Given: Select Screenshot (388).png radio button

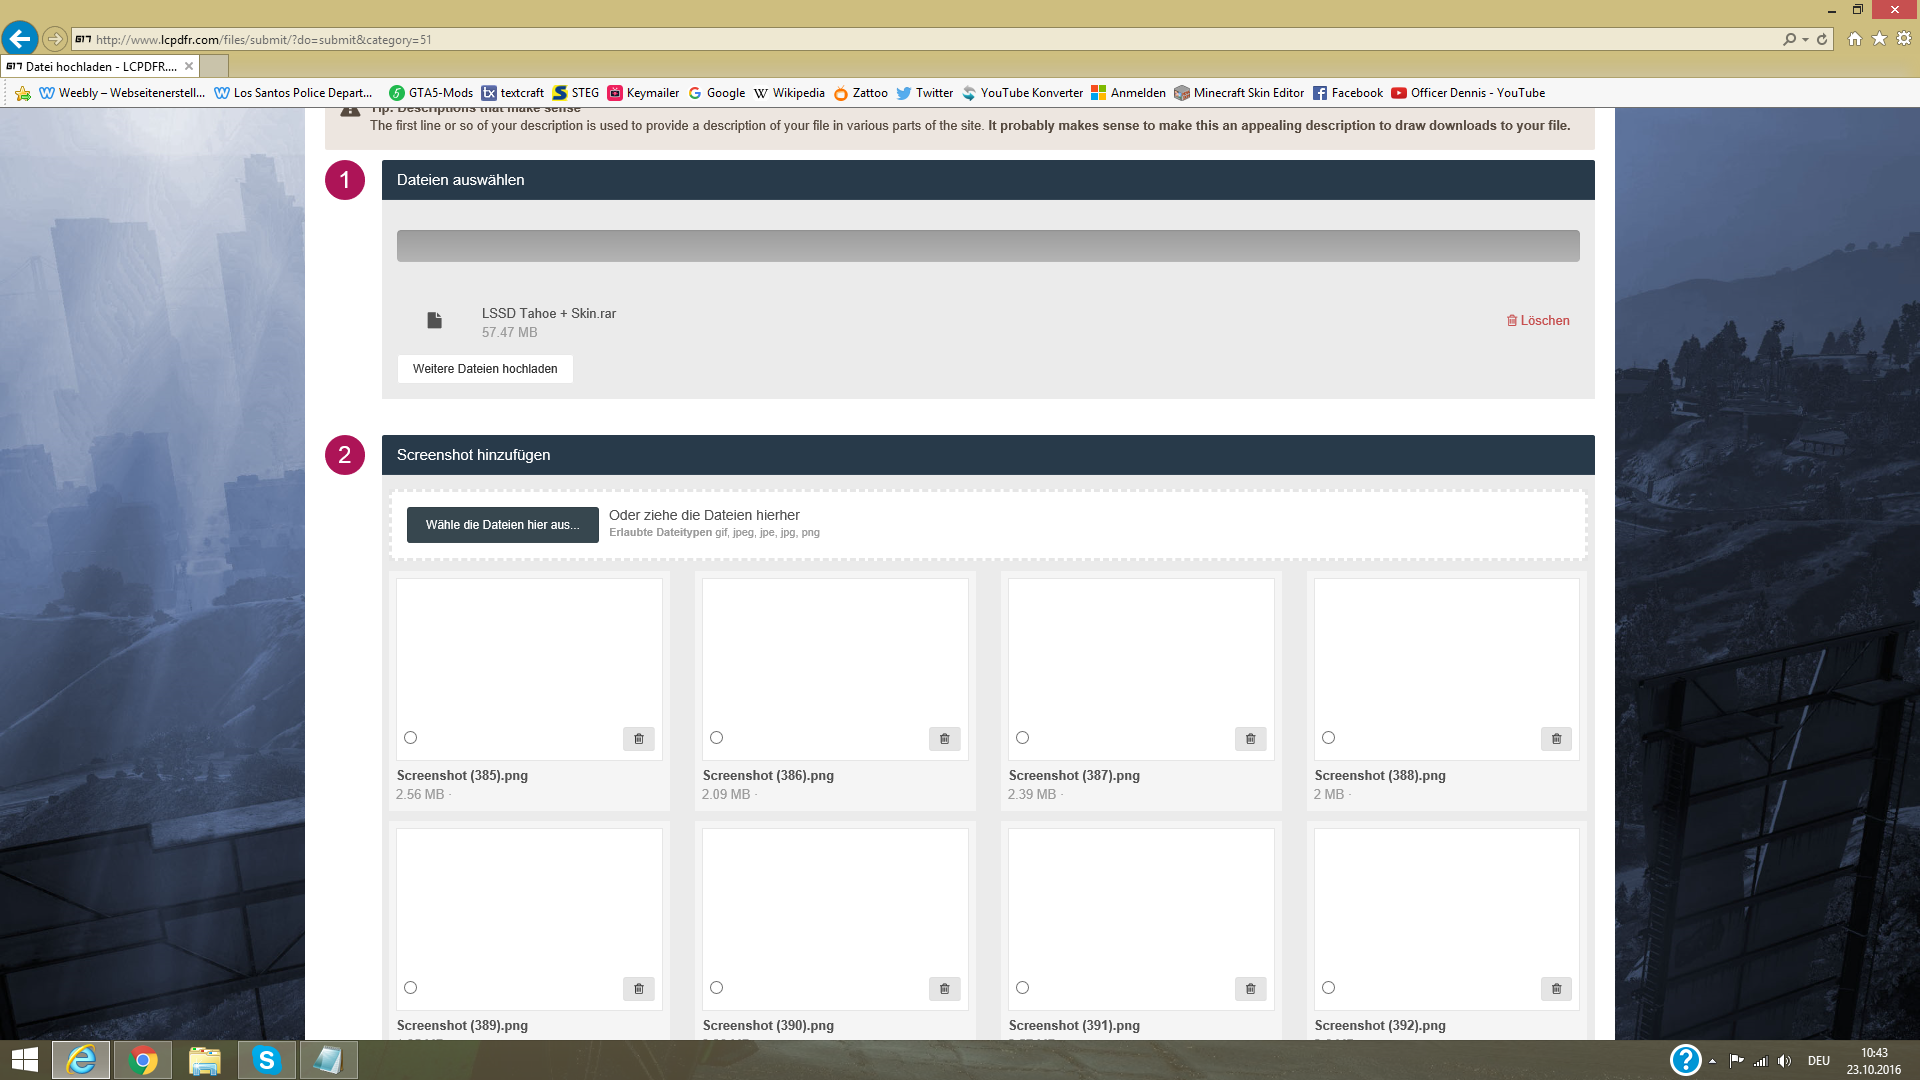Looking at the screenshot, I should pyautogui.click(x=1328, y=738).
